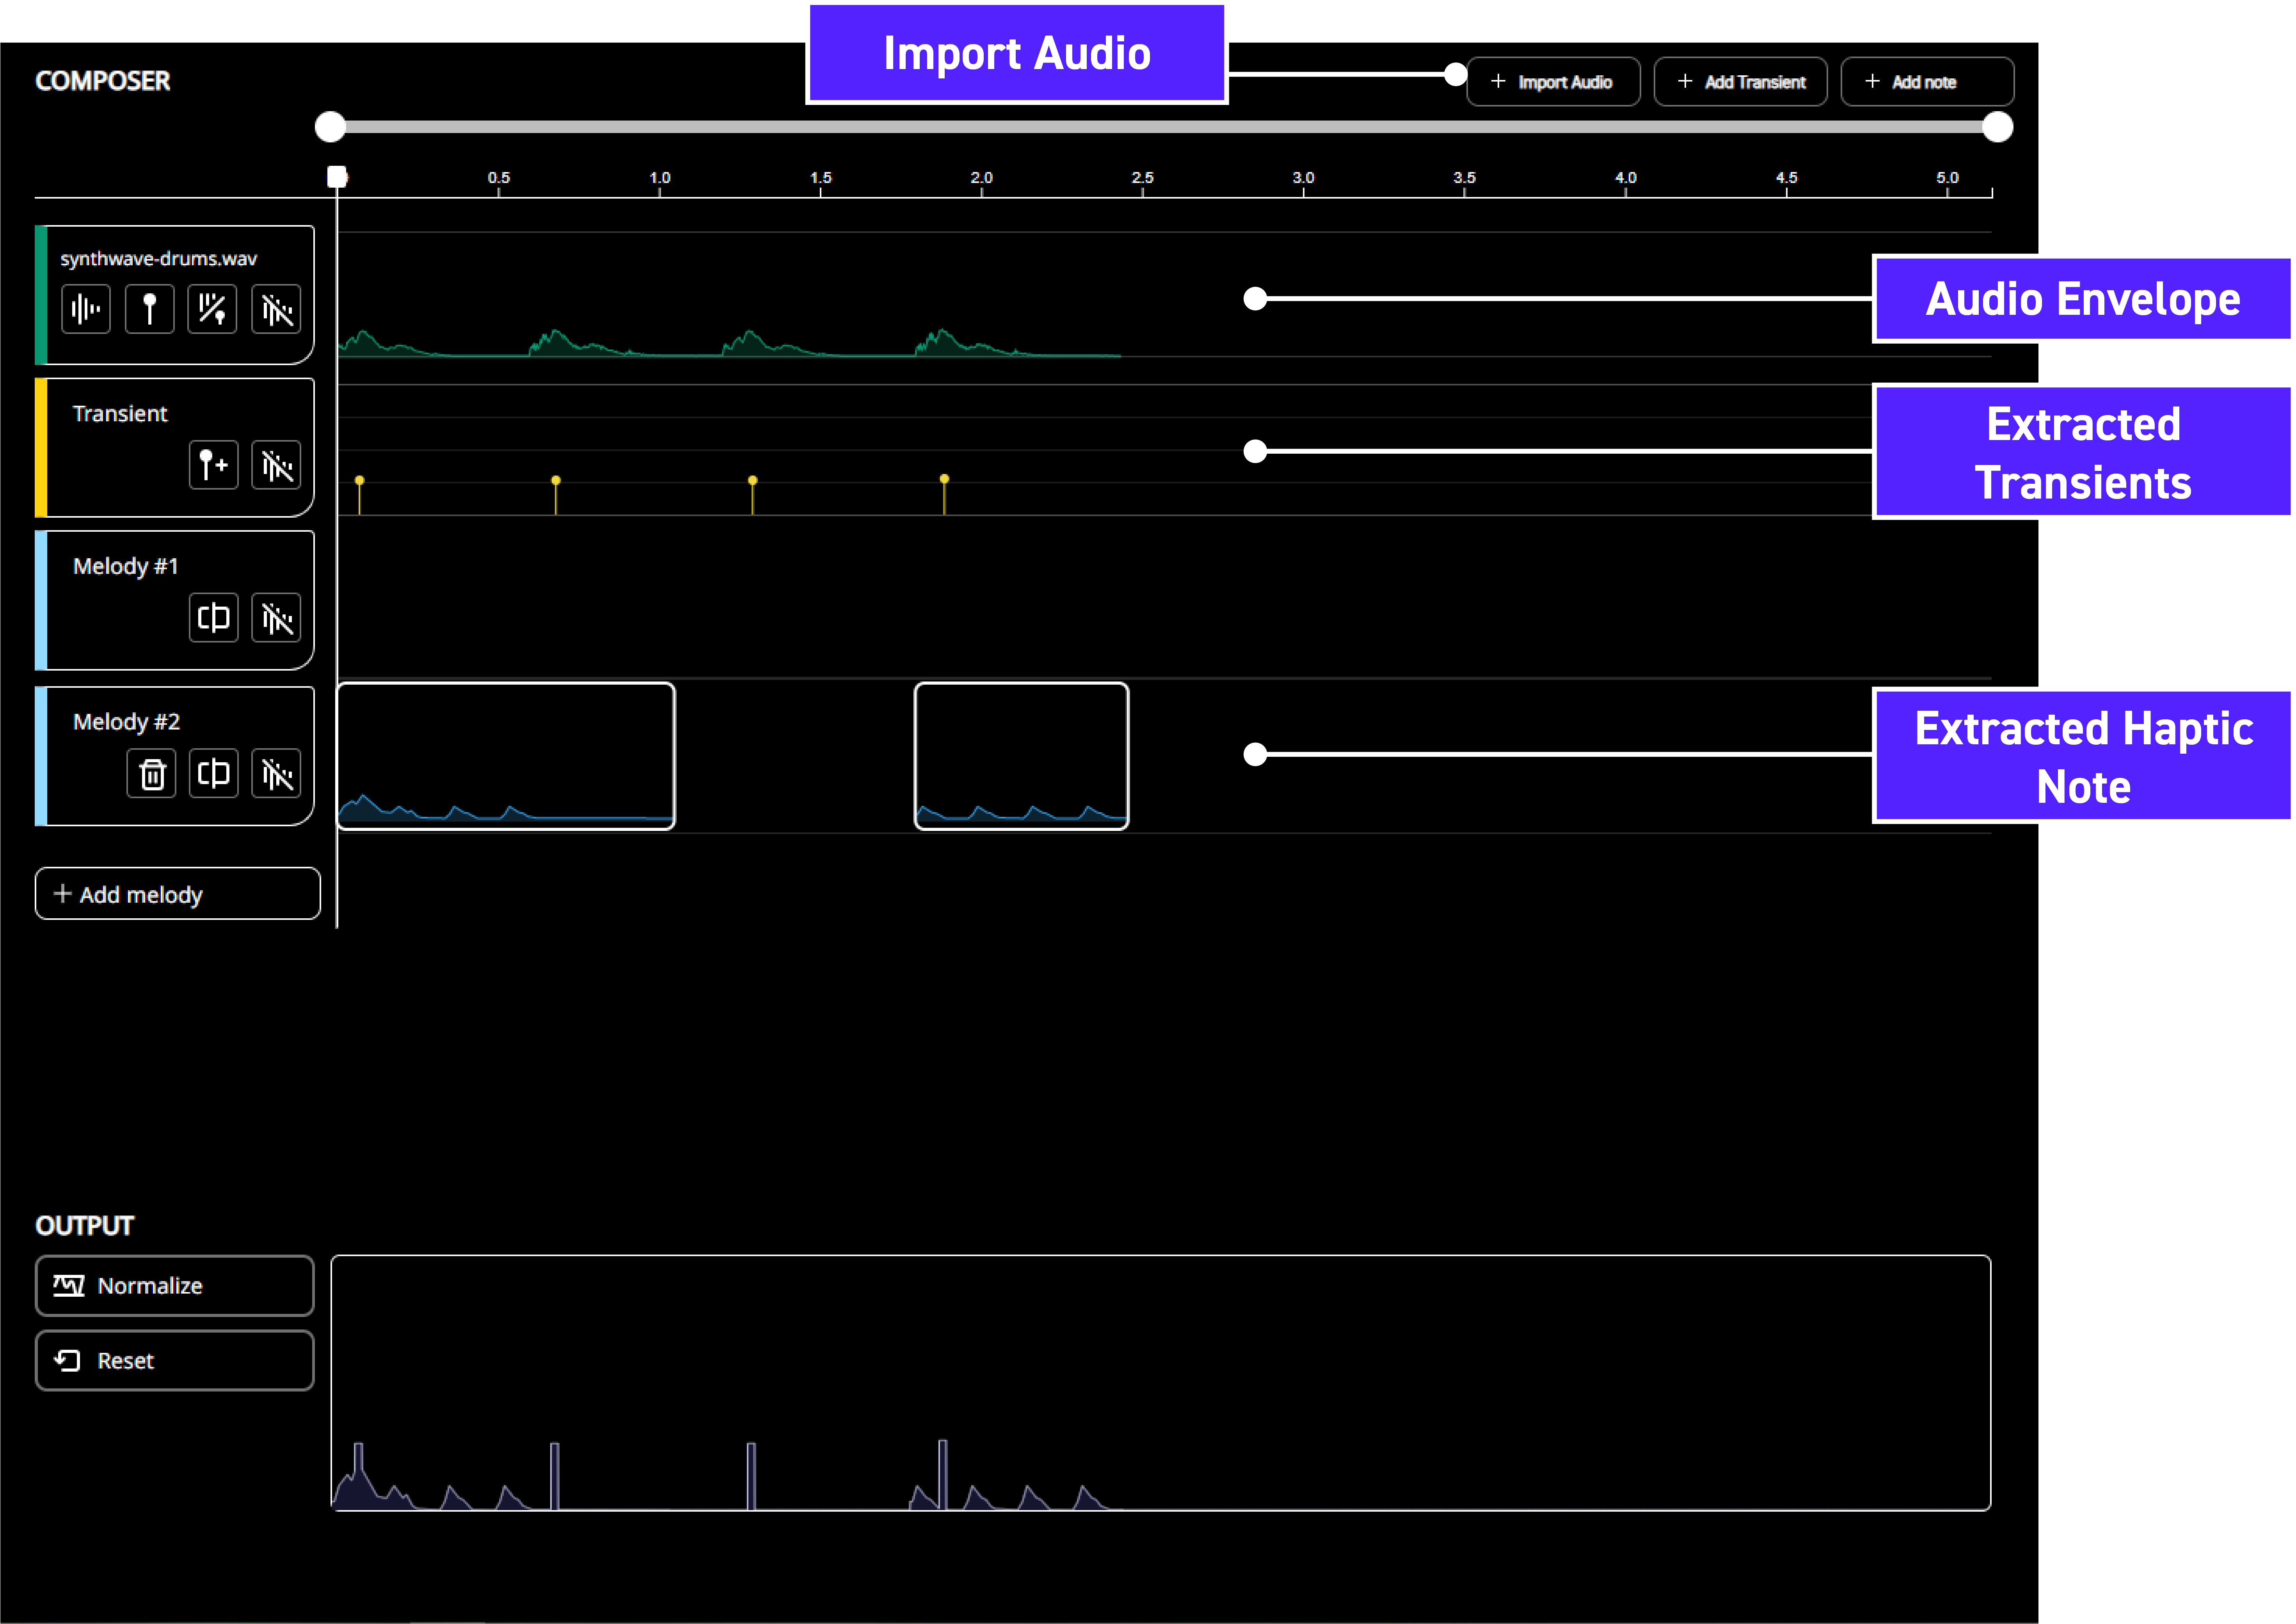
Task: Click the Melody #2 track label
Action: pos(127,722)
